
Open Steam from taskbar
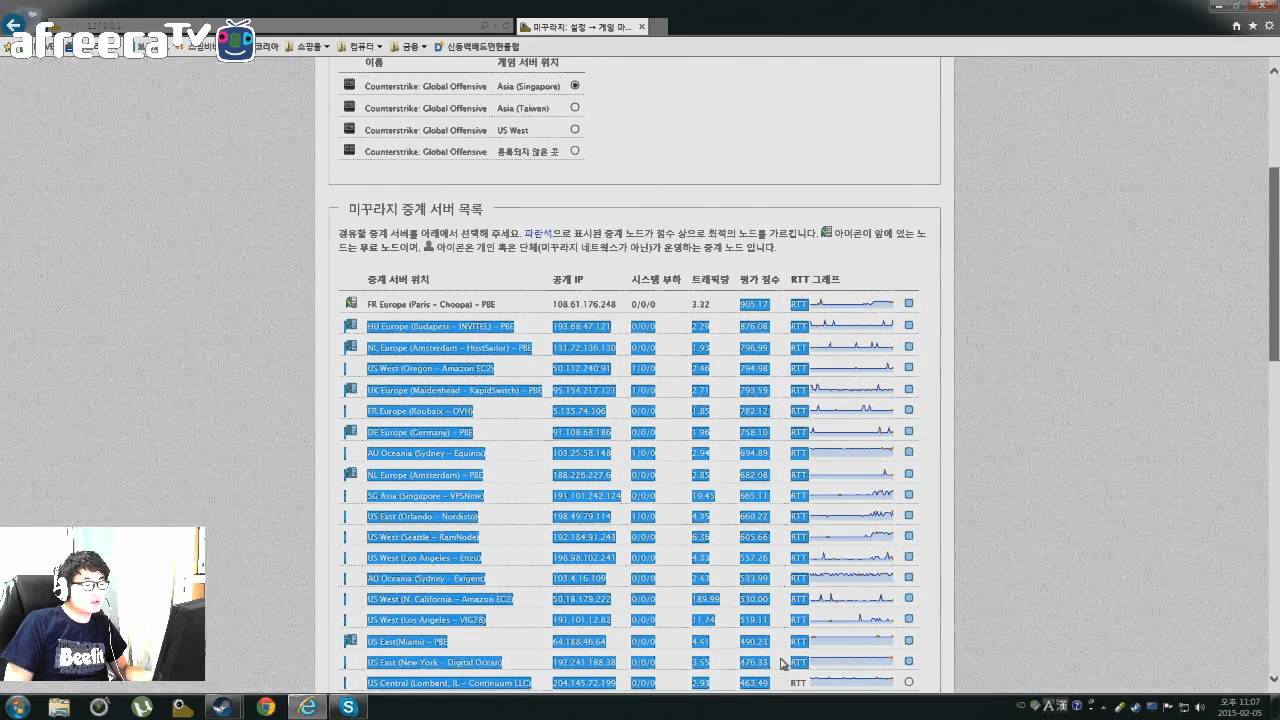point(220,707)
